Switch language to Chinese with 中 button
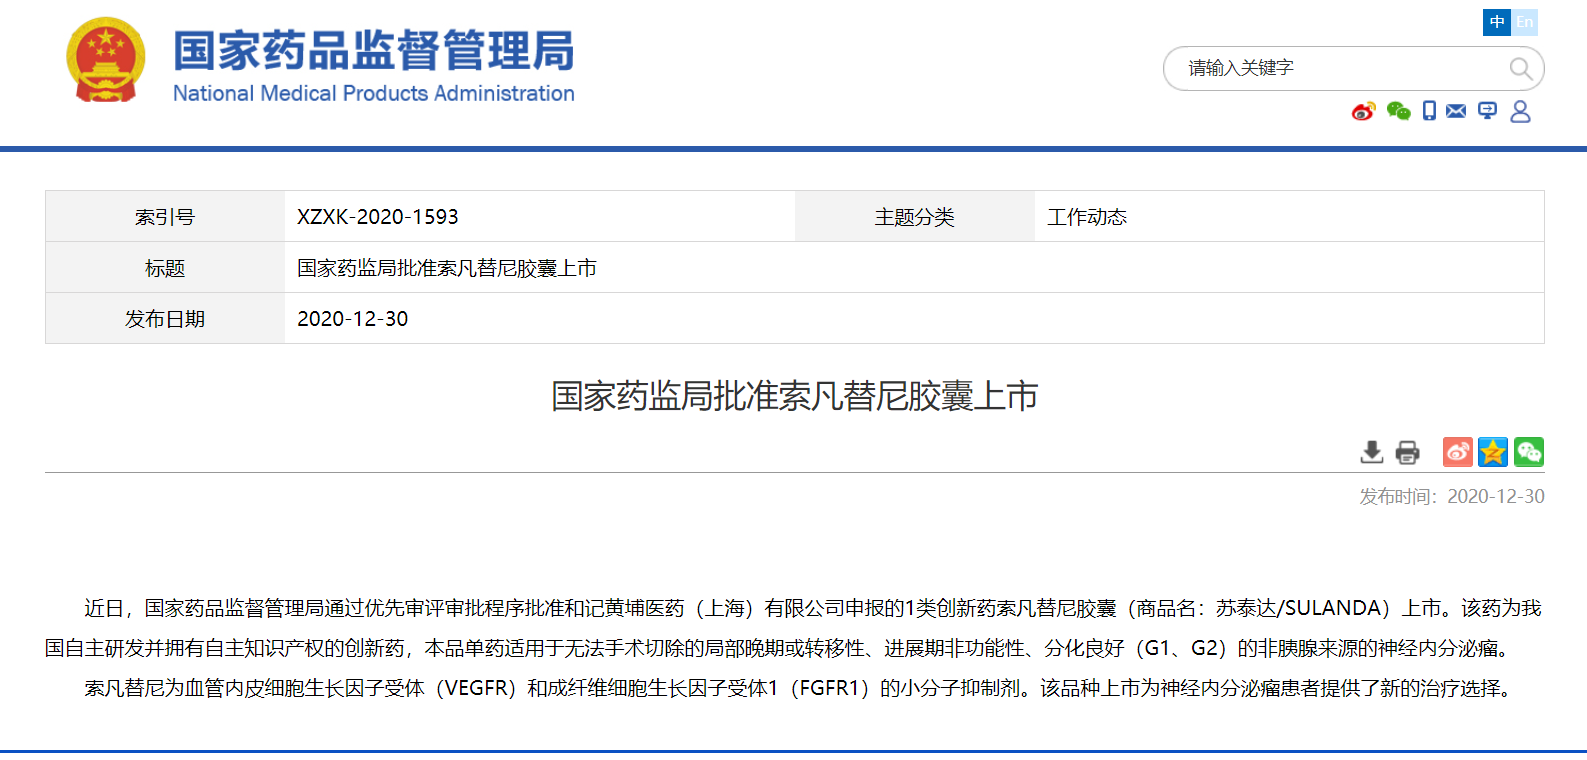Image resolution: width=1587 pixels, height=760 pixels. (1496, 22)
